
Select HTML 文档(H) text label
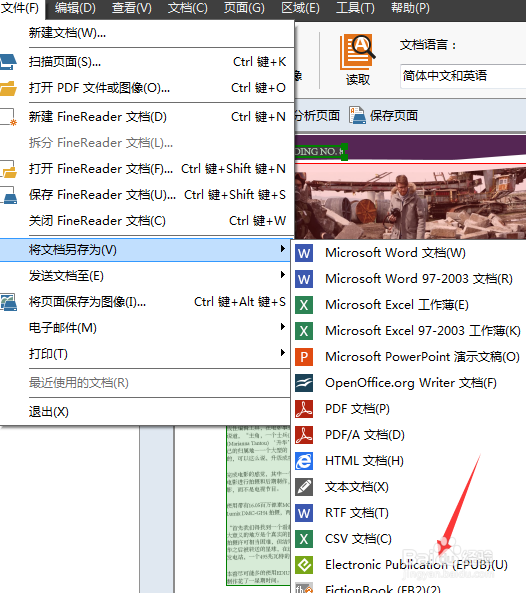point(365,461)
